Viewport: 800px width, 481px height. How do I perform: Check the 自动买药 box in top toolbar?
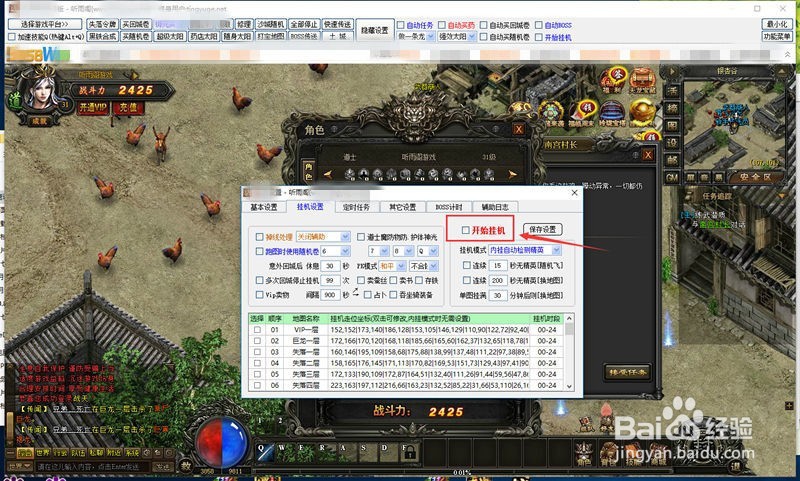click(x=442, y=24)
